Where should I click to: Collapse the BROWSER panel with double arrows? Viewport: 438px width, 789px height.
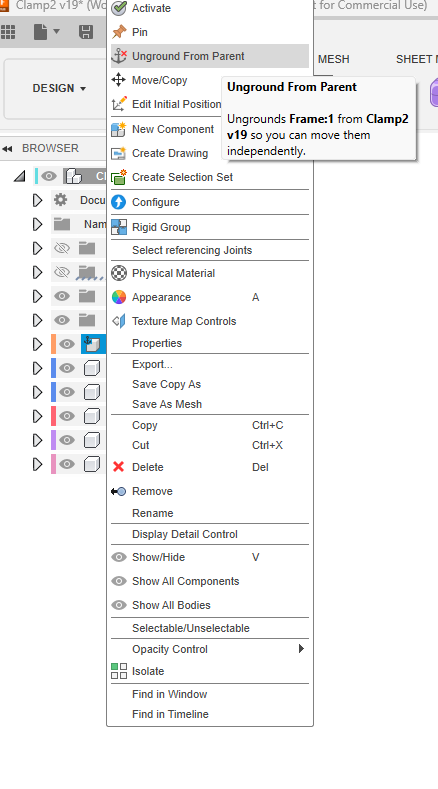tap(7, 148)
